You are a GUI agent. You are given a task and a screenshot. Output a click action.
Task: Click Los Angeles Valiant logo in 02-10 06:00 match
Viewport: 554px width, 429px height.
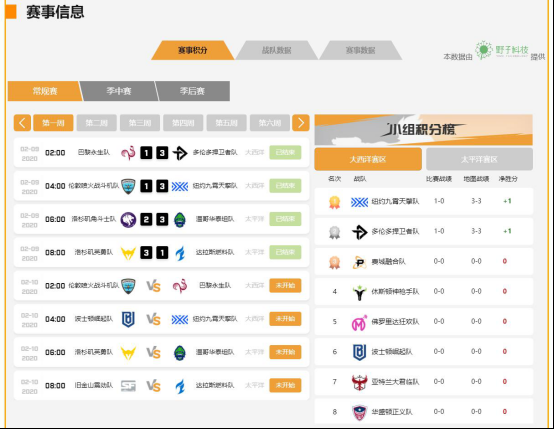[x=128, y=353]
